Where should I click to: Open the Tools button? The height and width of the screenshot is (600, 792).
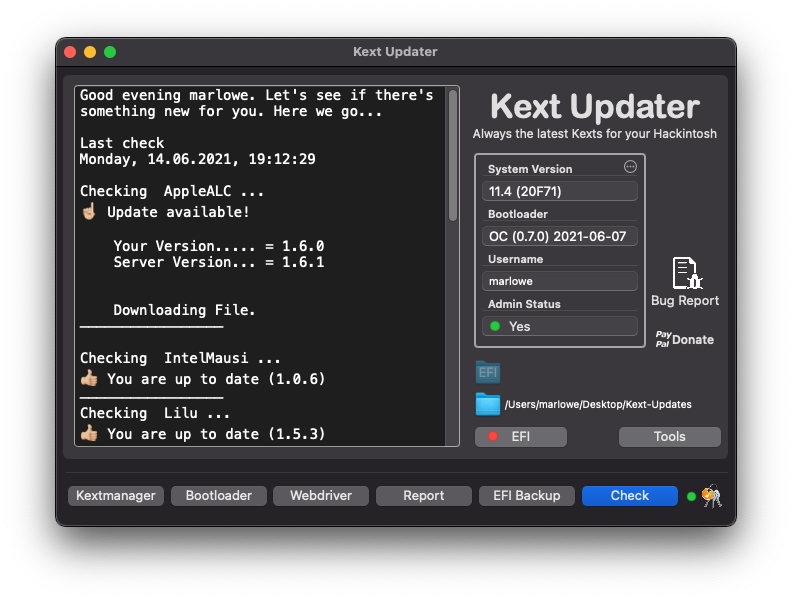click(x=669, y=436)
